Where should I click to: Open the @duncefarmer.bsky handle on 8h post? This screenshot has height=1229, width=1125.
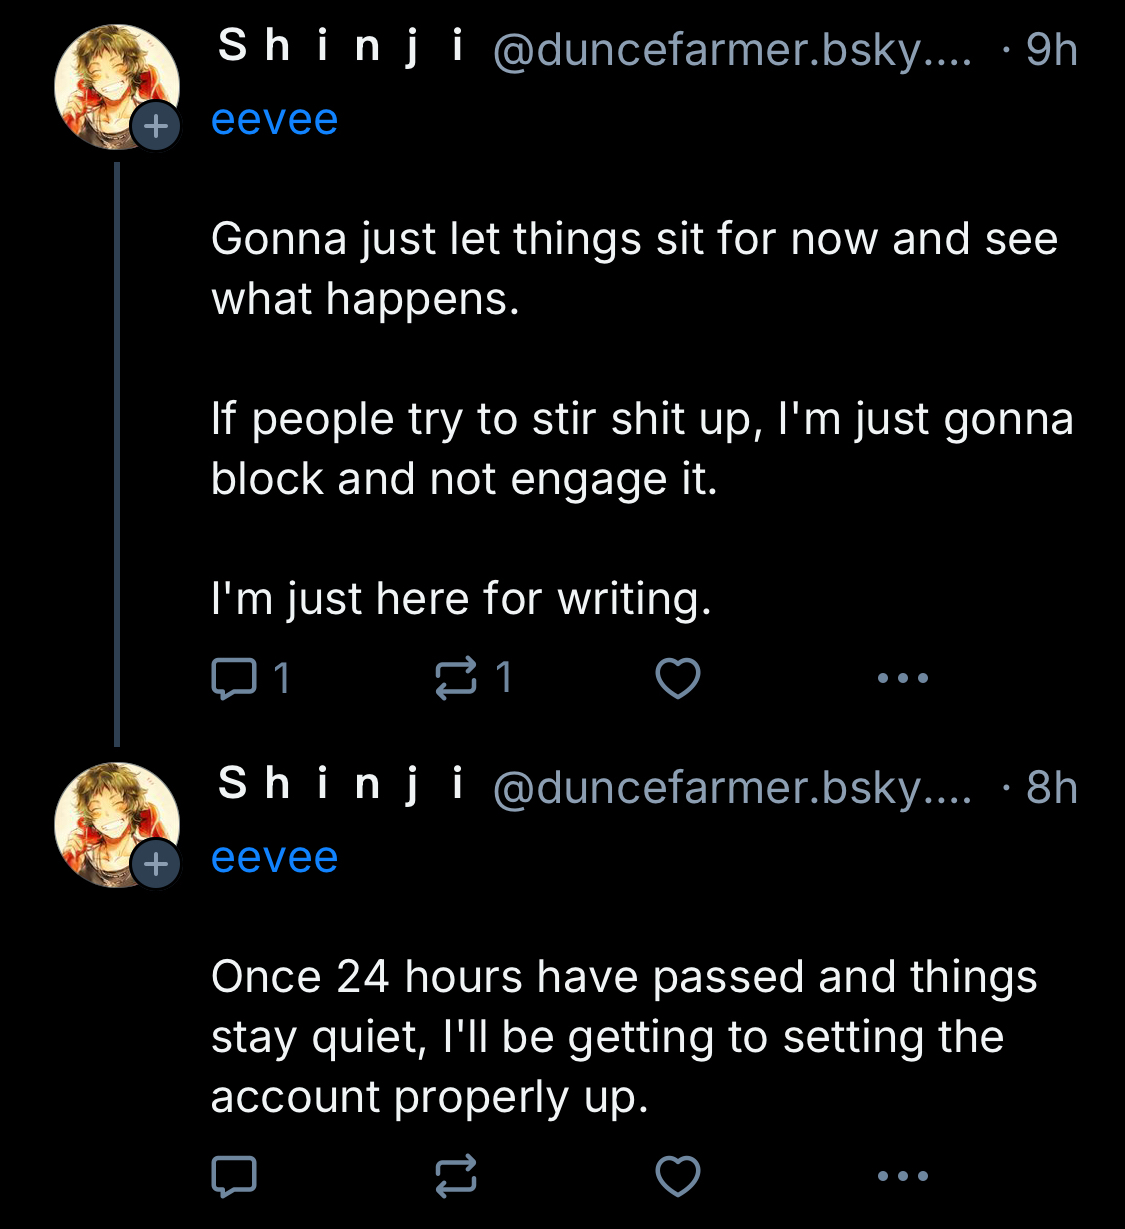[x=731, y=788]
